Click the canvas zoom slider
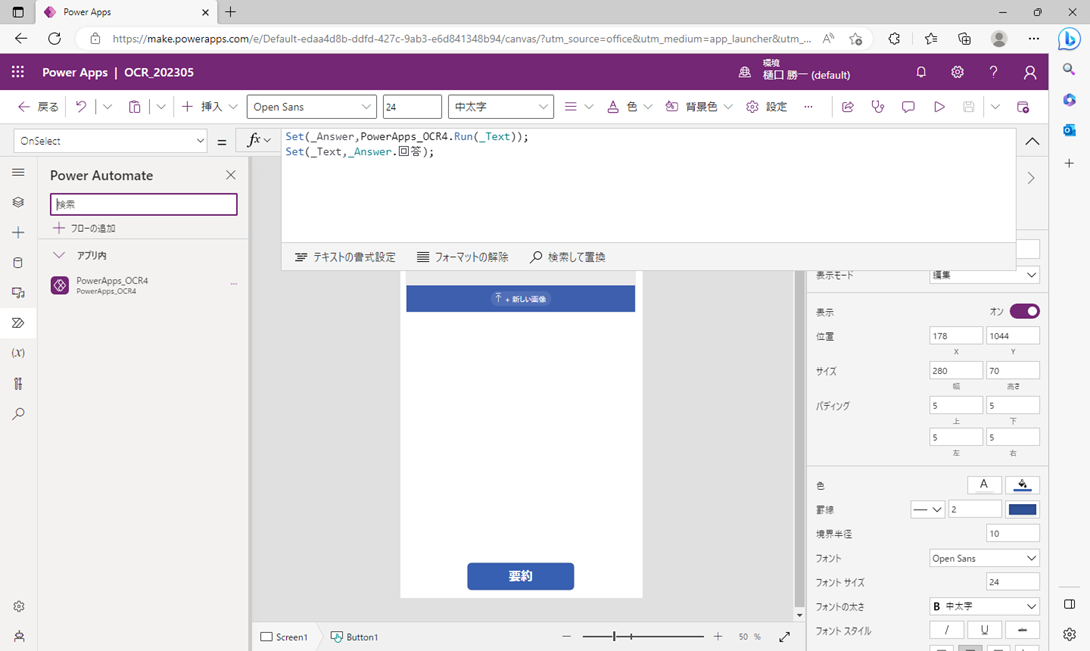Screen dimensions: 1090x651 click(642, 636)
